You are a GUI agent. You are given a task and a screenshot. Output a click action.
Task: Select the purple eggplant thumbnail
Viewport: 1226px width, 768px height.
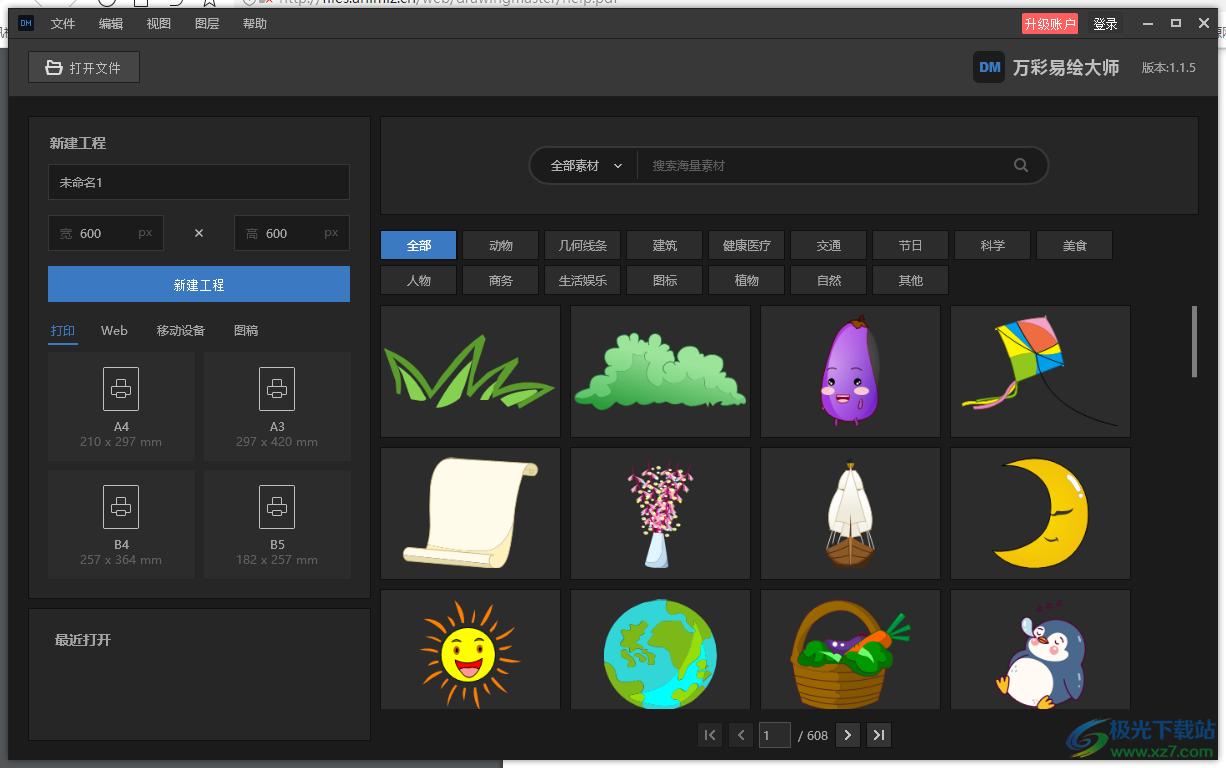[x=850, y=371]
